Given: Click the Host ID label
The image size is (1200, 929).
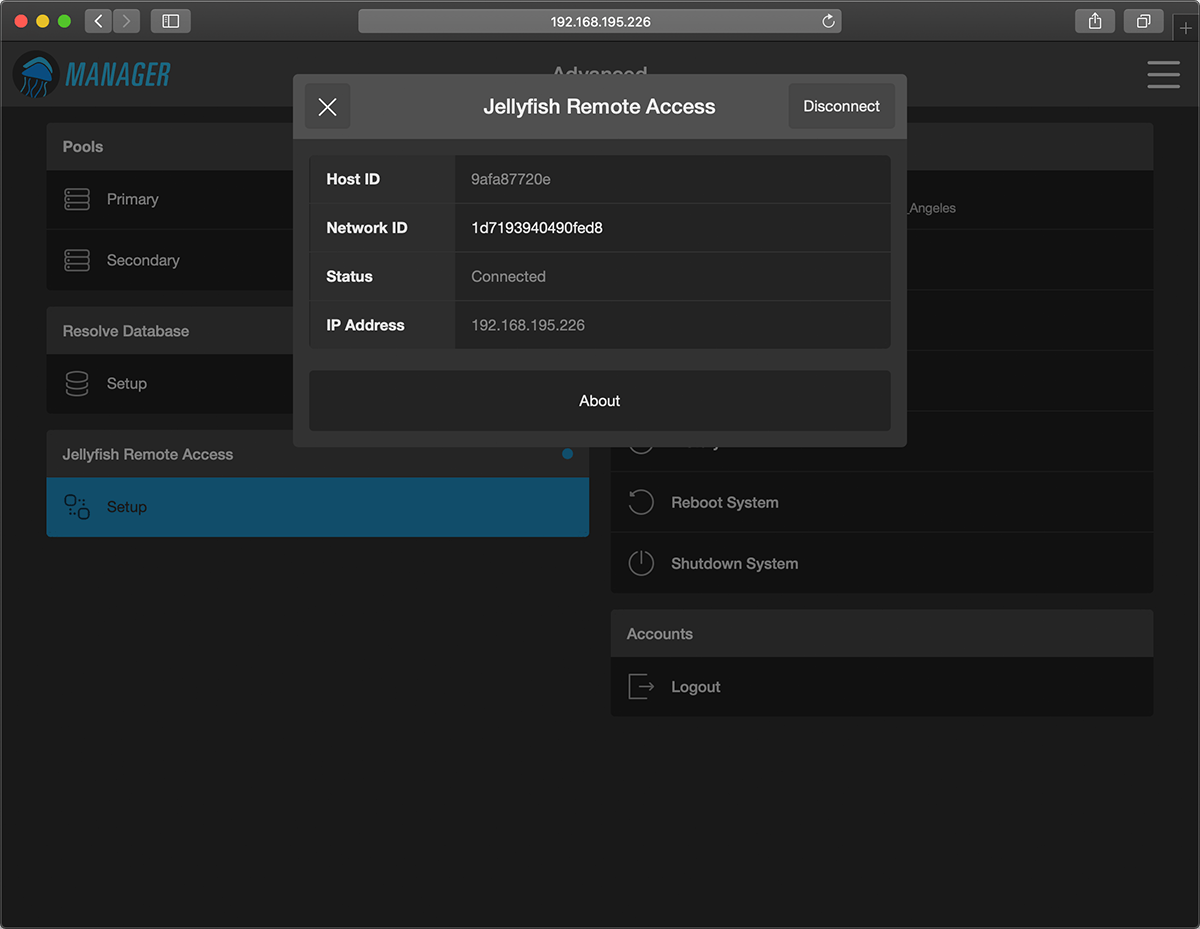Looking at the screenshot, I should (x=353, y=180).
